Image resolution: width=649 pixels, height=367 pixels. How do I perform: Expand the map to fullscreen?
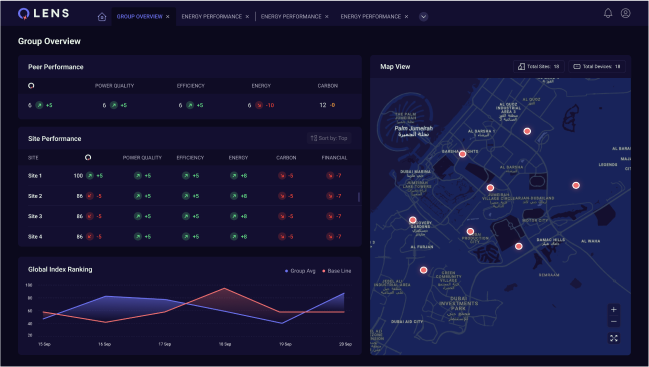[x=614, y=338]
